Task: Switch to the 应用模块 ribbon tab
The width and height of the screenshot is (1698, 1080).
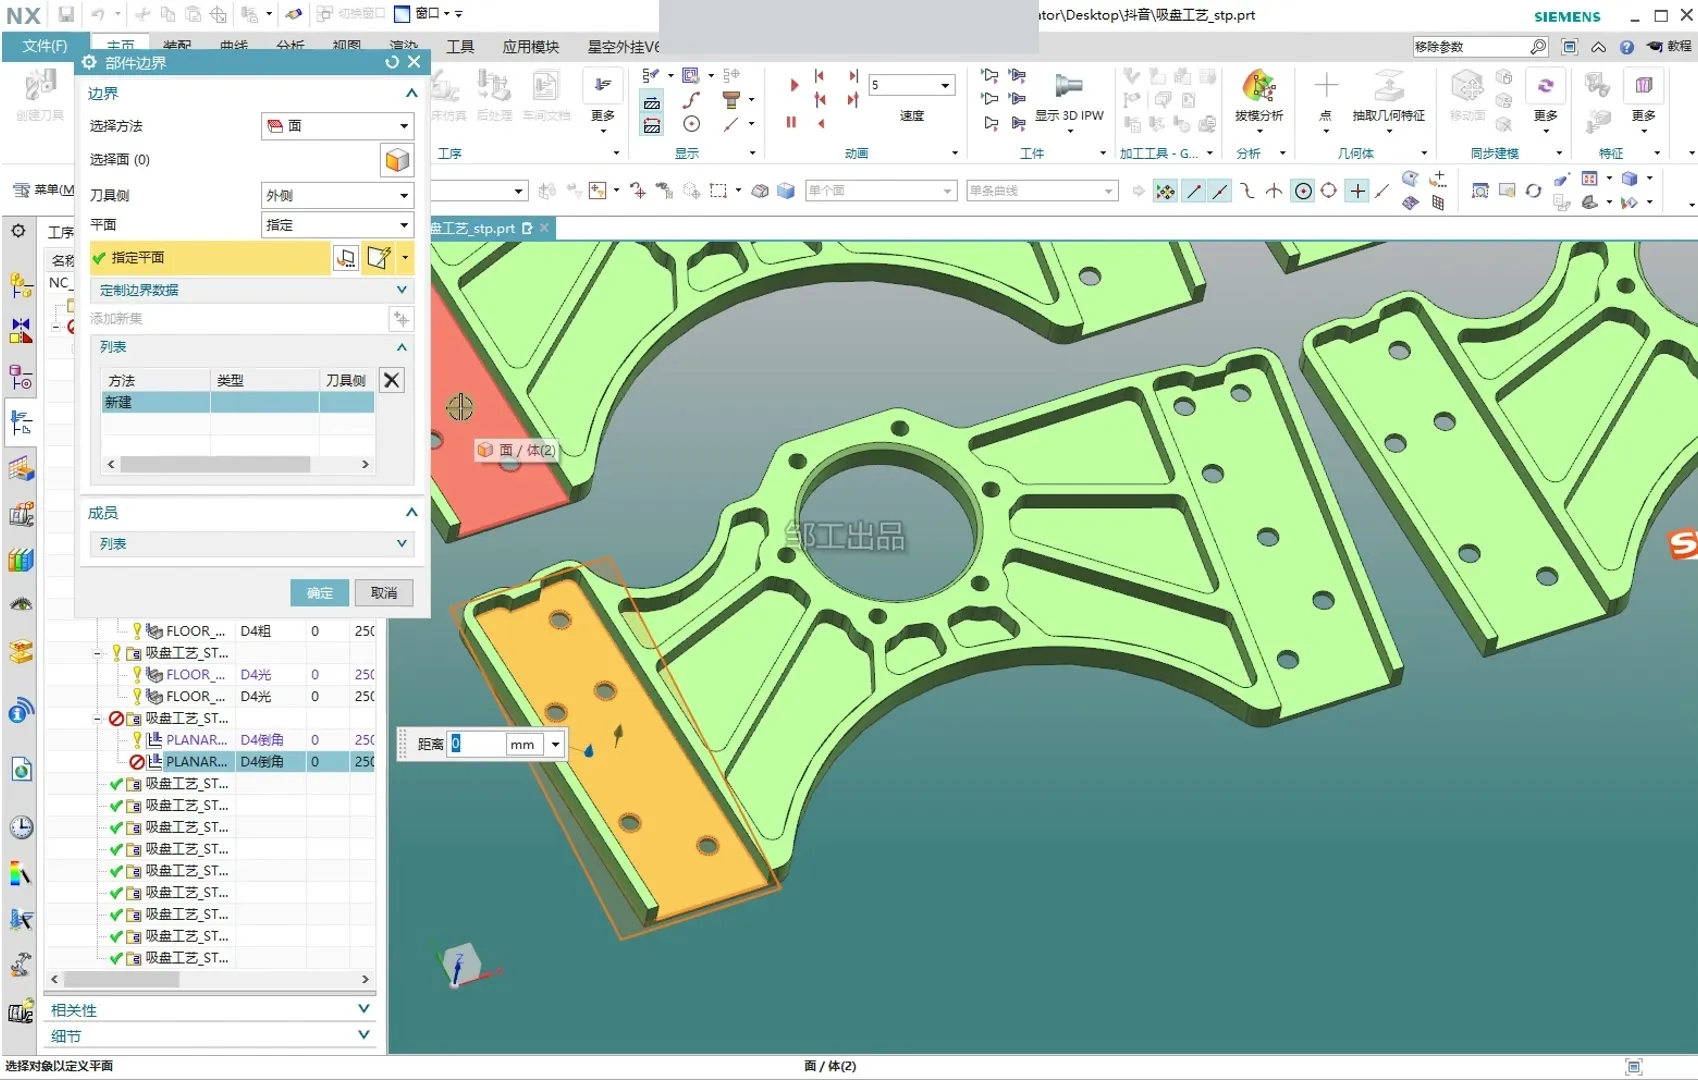Action: pos(530,46)
